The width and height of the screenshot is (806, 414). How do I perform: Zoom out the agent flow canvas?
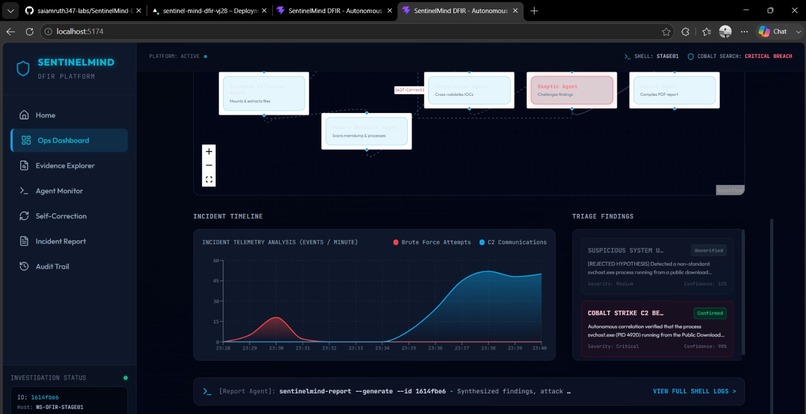point(209,166)
